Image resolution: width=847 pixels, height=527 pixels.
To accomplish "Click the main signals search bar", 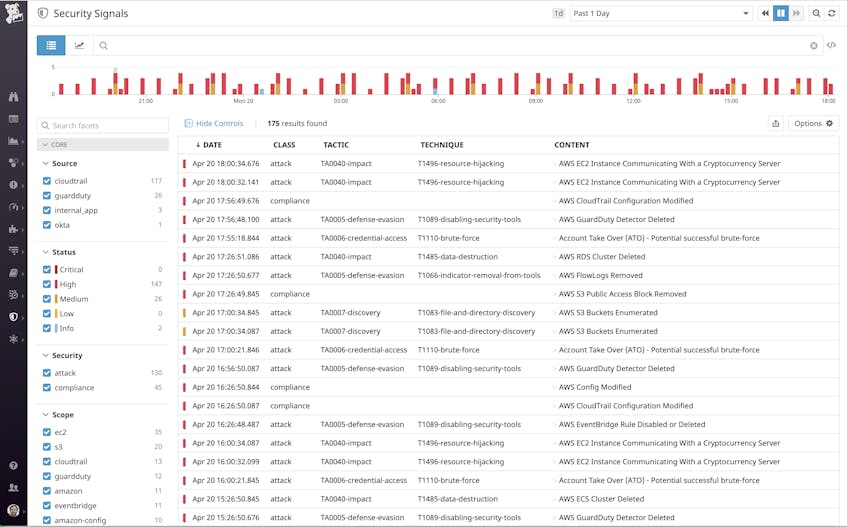I will pos(457,45).
